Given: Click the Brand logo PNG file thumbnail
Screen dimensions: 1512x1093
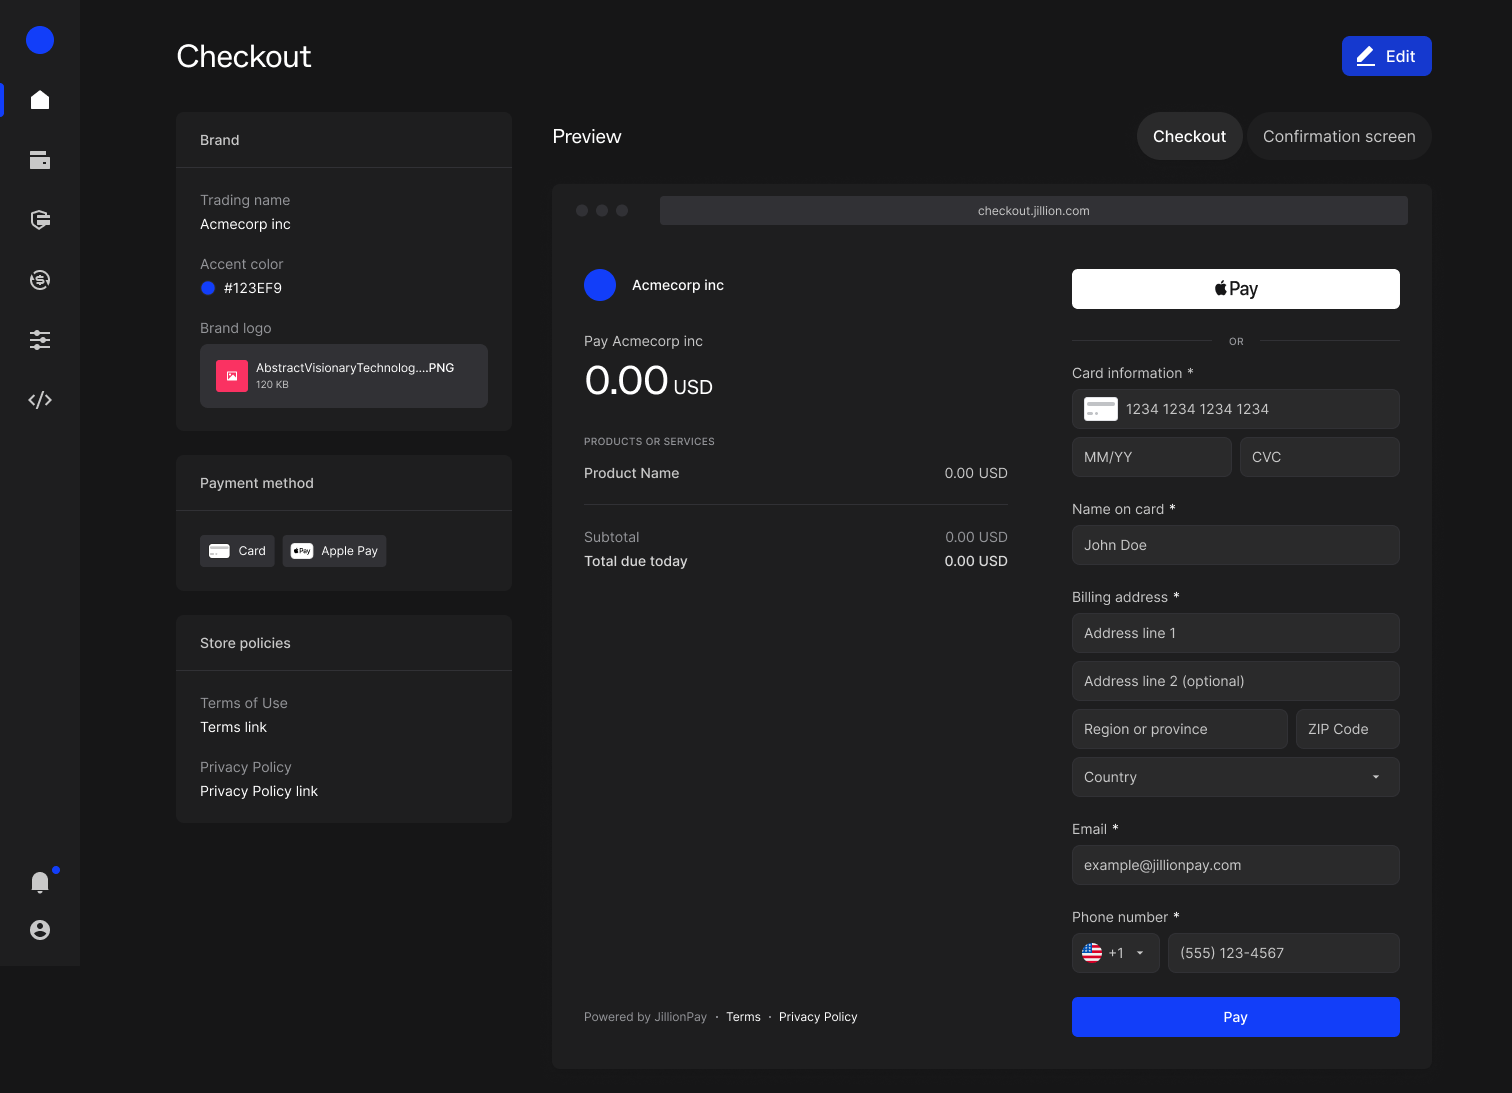Looking at the screenshot, I should (x=232, y=376).
